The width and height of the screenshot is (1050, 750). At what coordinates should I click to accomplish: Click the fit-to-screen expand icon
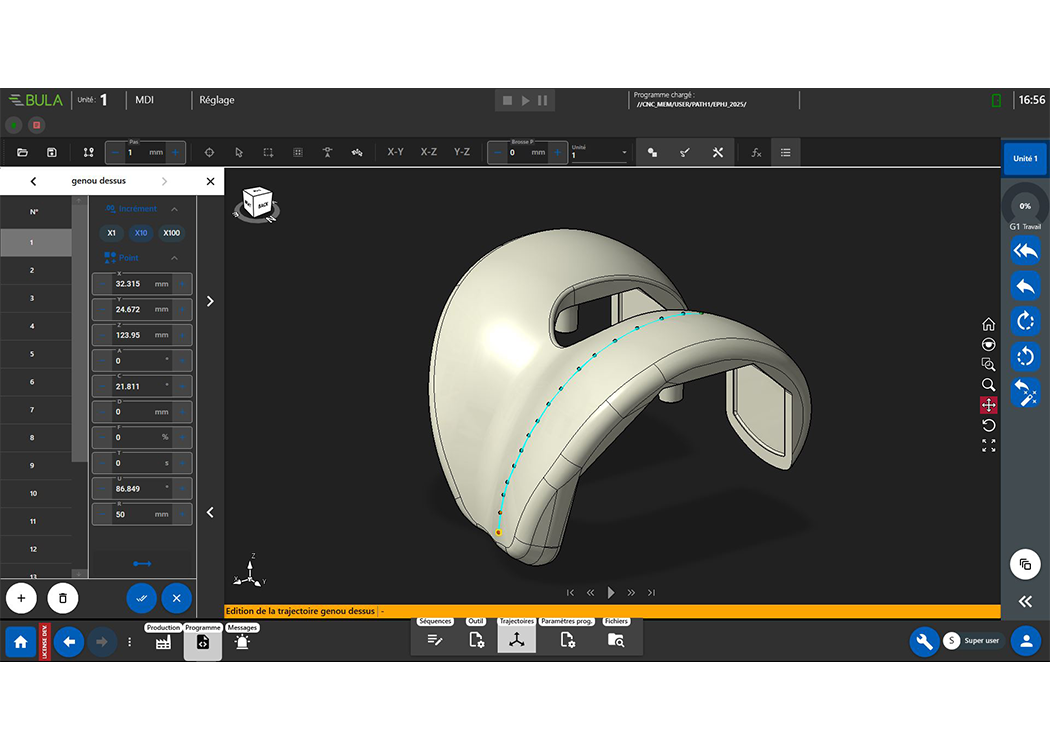click(x=988, y=446)
